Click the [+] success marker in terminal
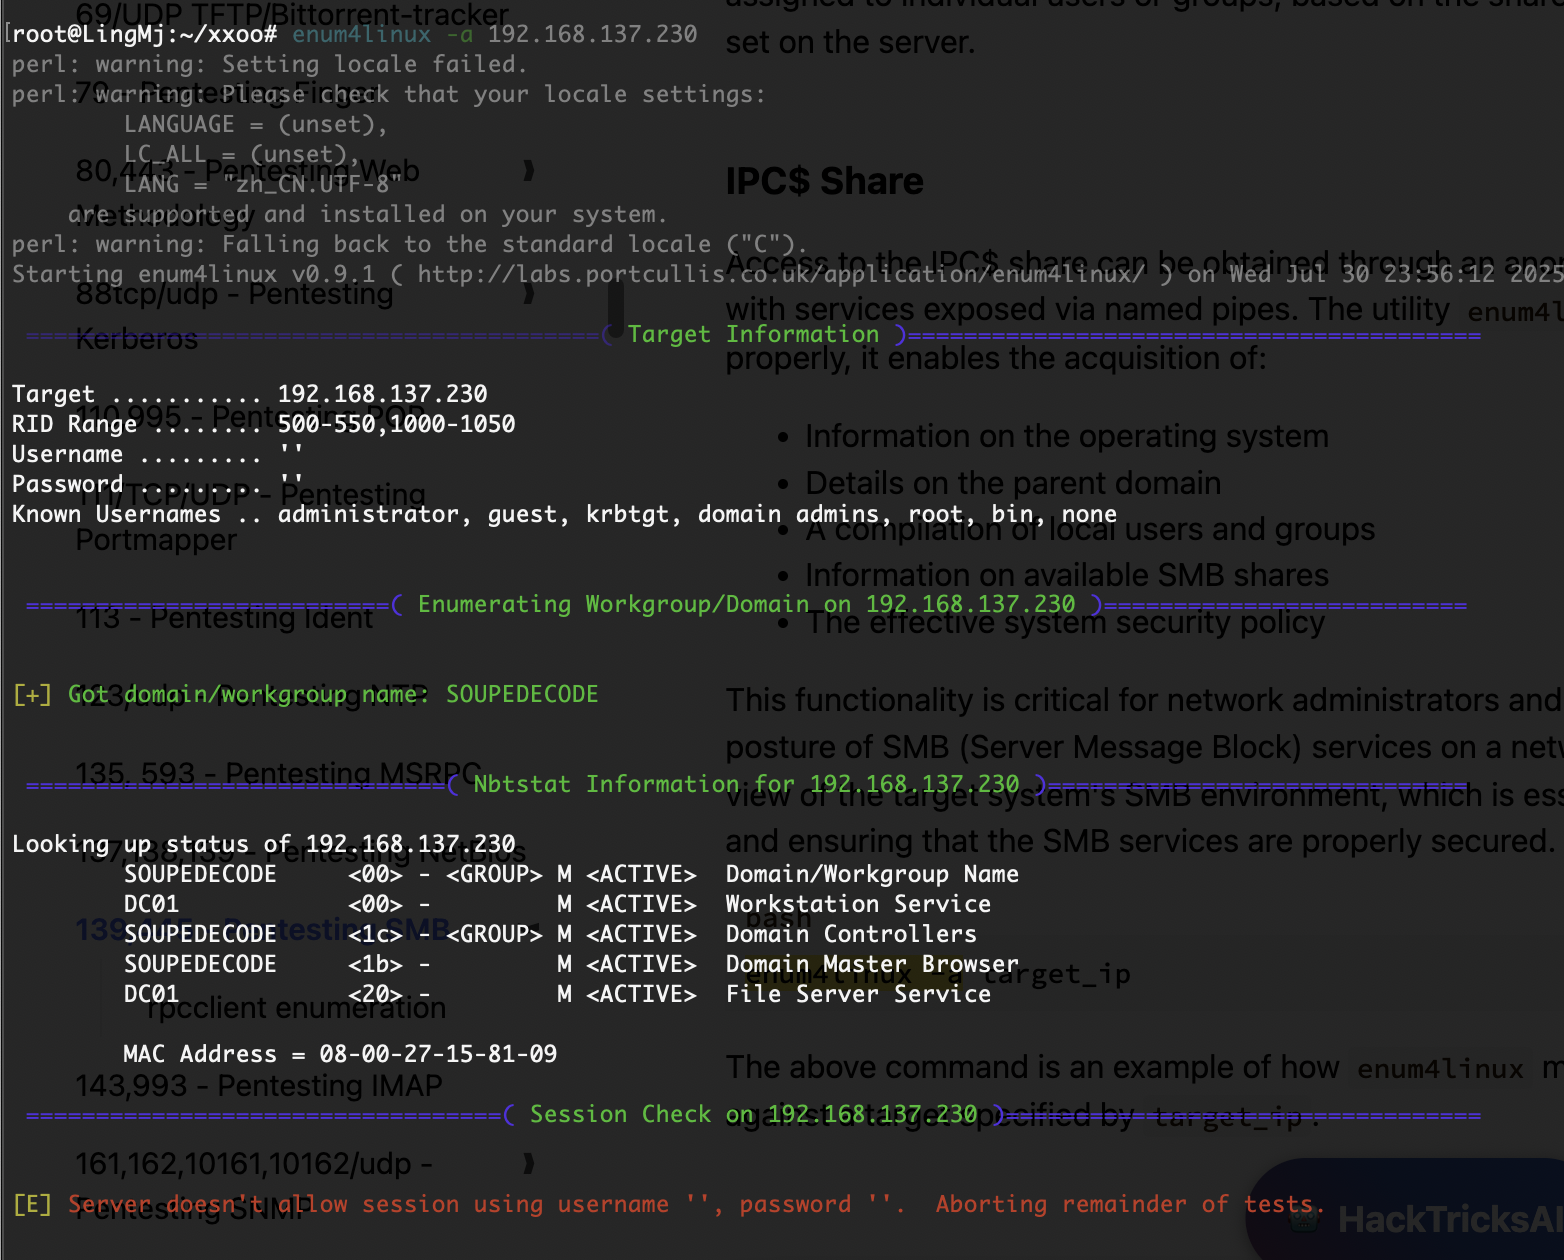The width and height of the screenshot is (1564, 1260). [32, 694]
